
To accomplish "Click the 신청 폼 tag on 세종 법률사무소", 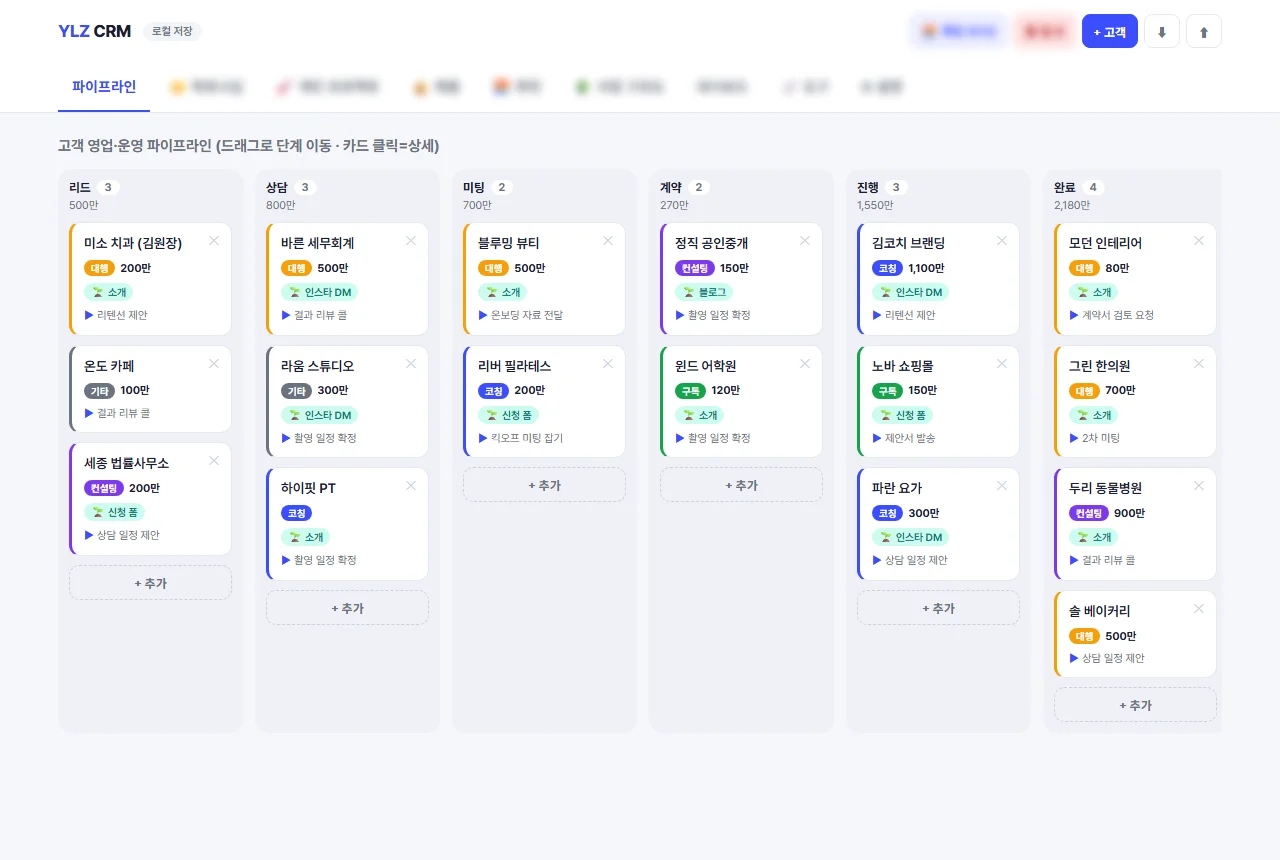I will [114, 512].
